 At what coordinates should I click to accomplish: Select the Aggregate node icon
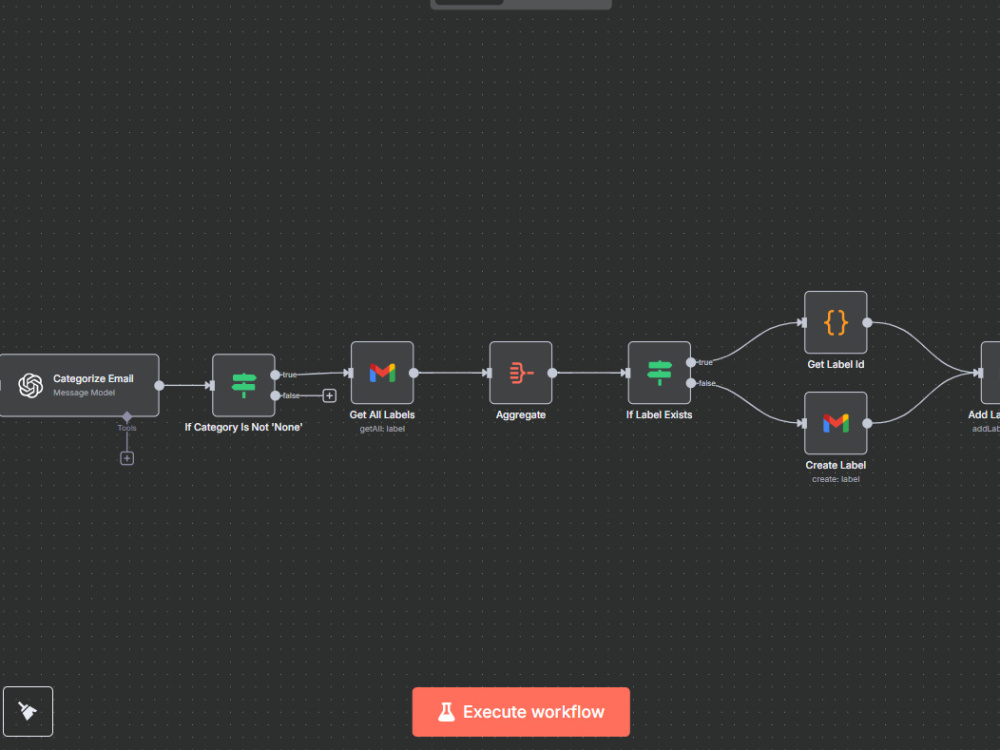click(520, 372)
